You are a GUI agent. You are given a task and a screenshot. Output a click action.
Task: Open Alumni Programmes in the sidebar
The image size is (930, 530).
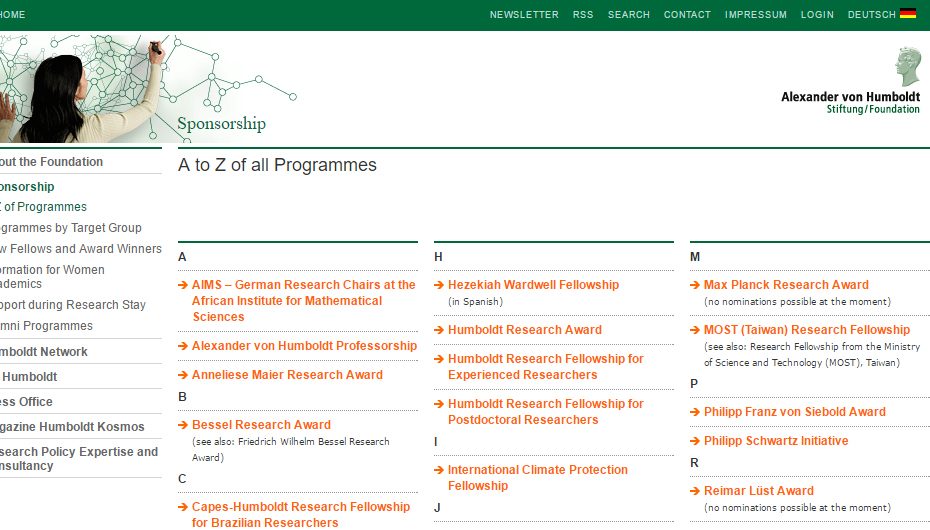pyautogui.click(x=46, y=326)
